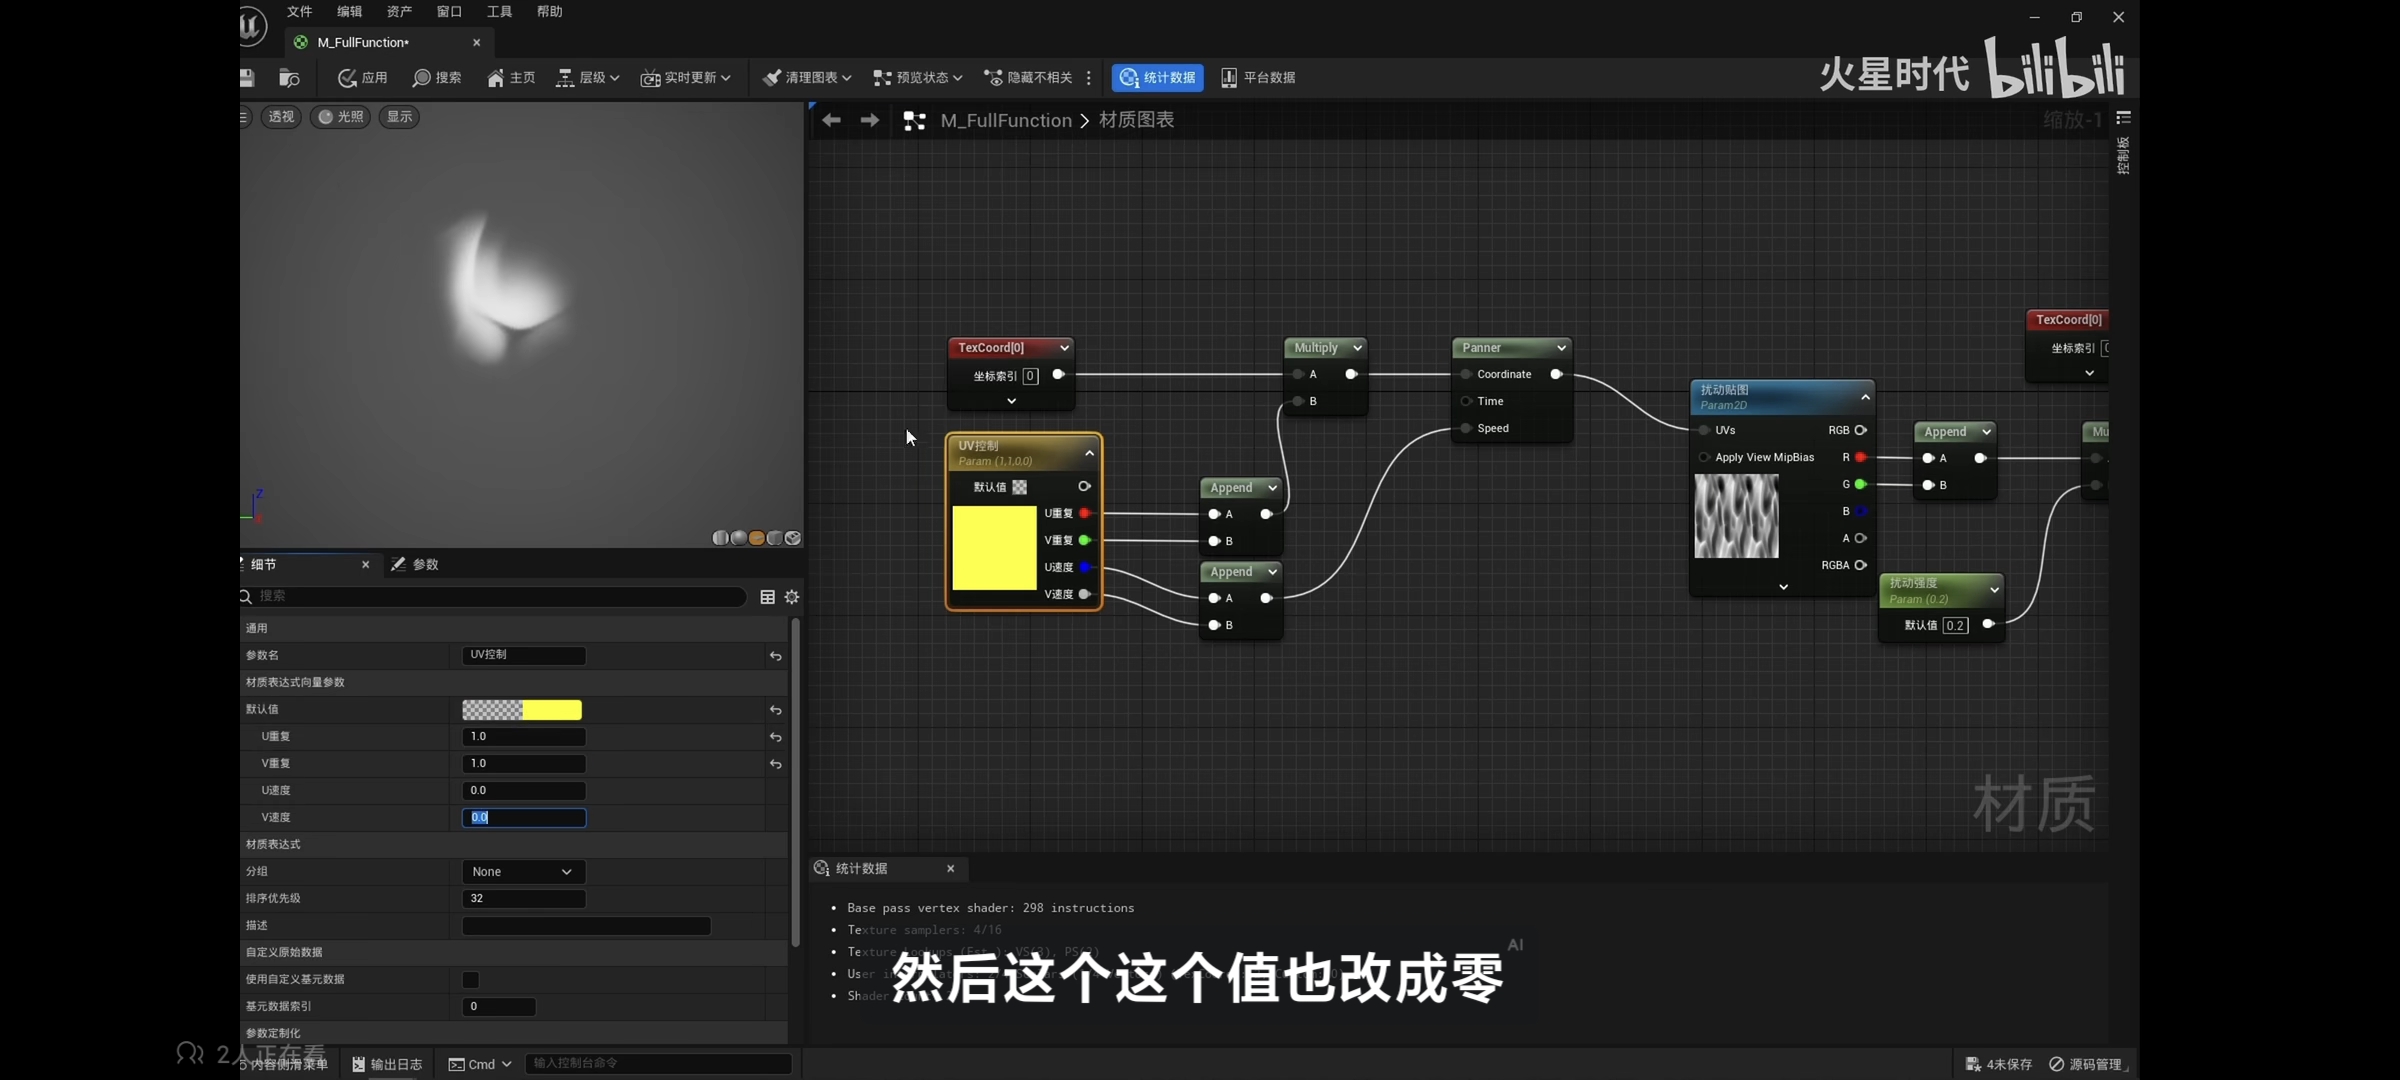Click the Source Control (源码管理) button

point(2086,1064)
